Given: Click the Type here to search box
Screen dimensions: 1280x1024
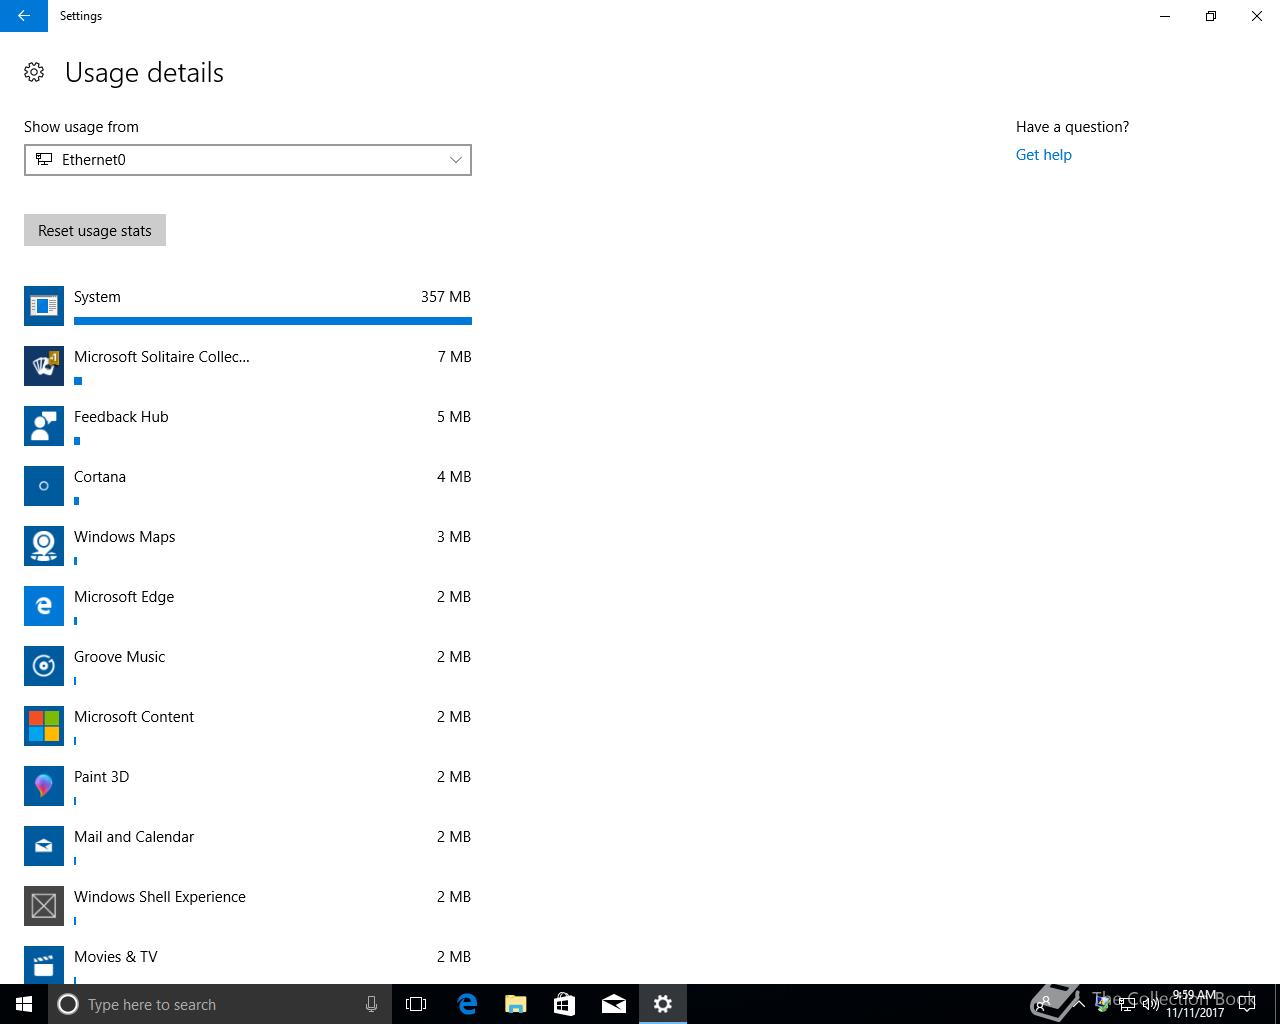Looking at the screenshot, I should 220,1004.
